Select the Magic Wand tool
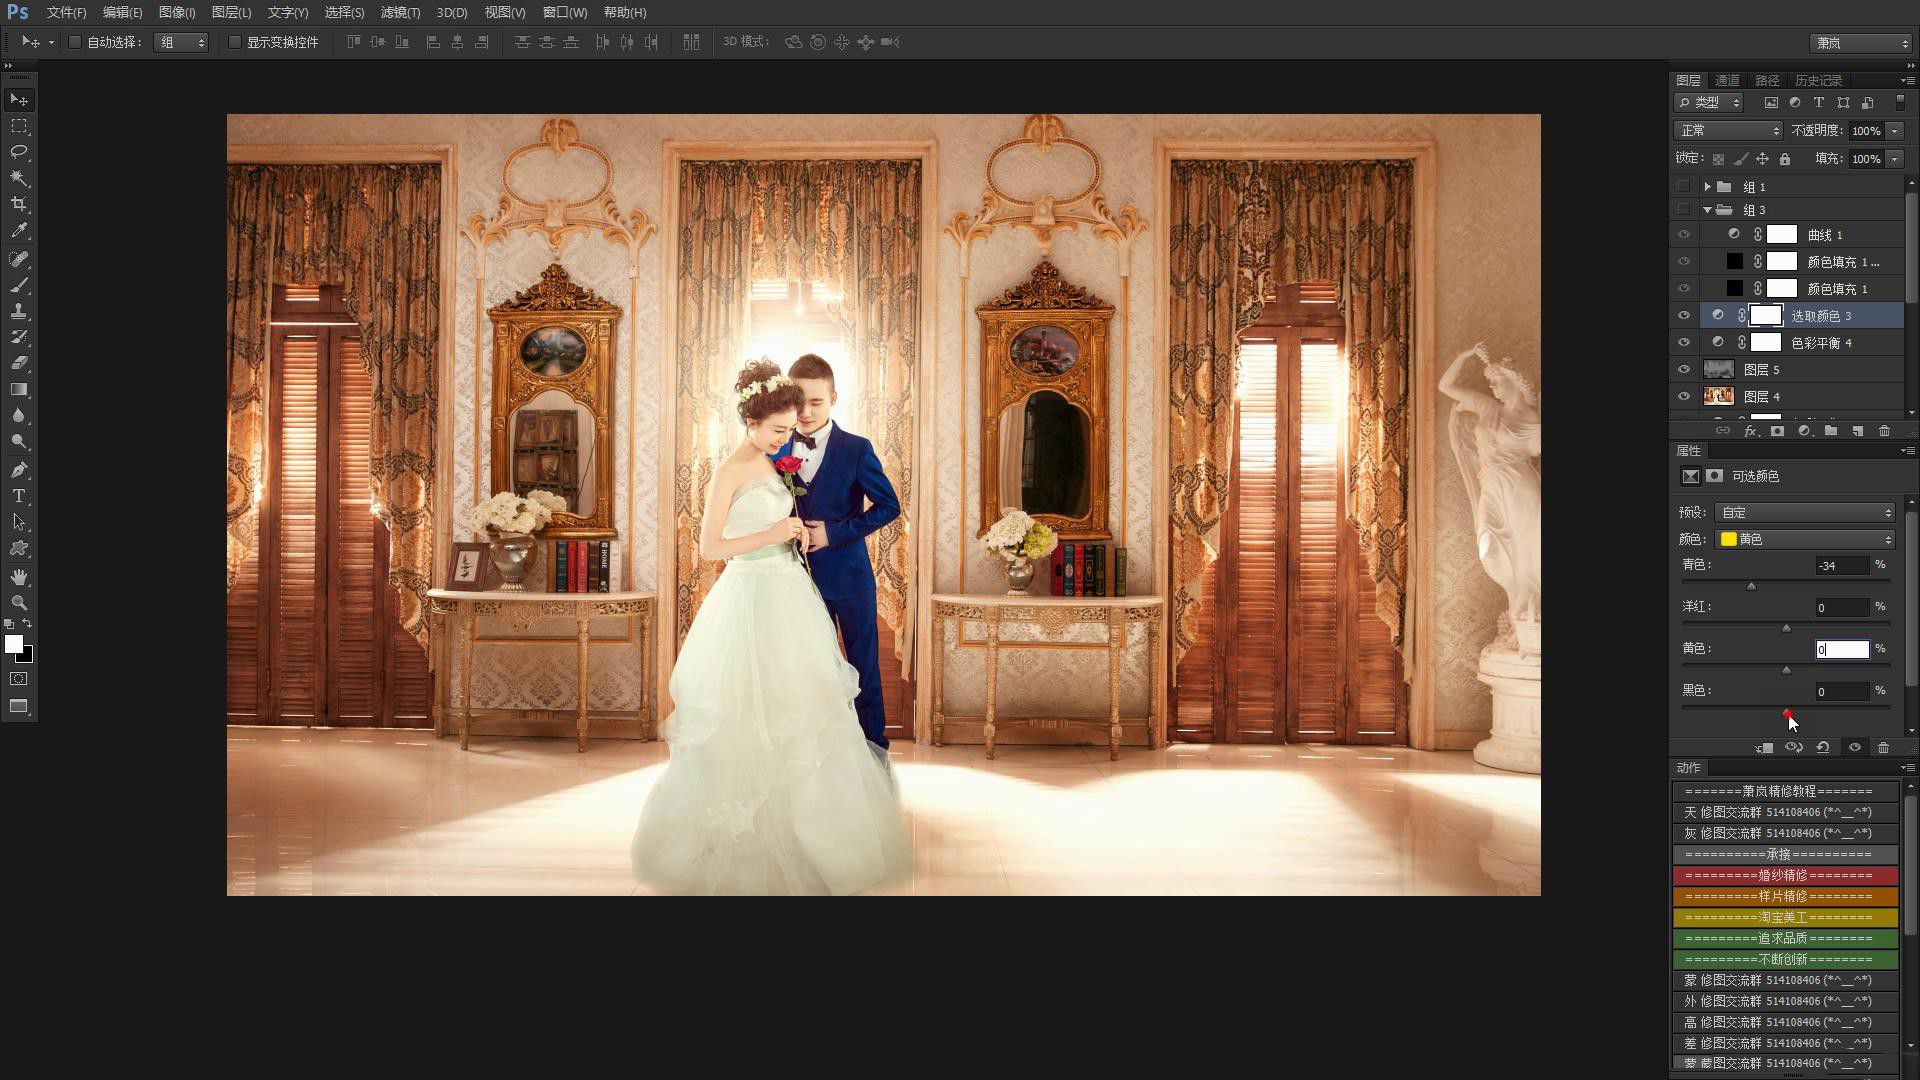 coord(19,178)
